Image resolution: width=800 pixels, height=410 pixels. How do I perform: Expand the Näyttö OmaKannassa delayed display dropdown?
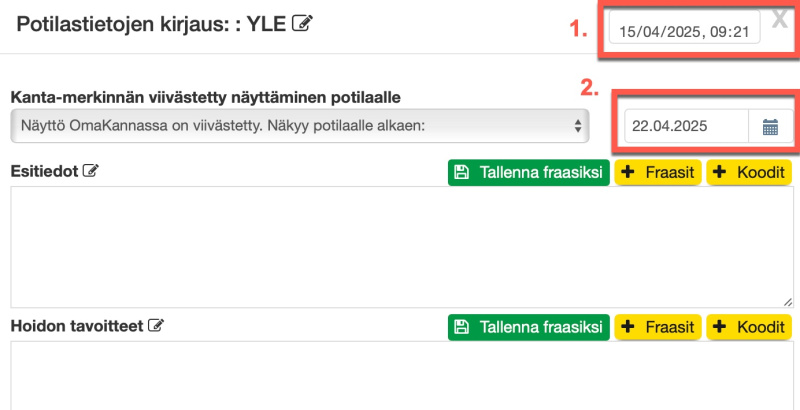point(299,126)
